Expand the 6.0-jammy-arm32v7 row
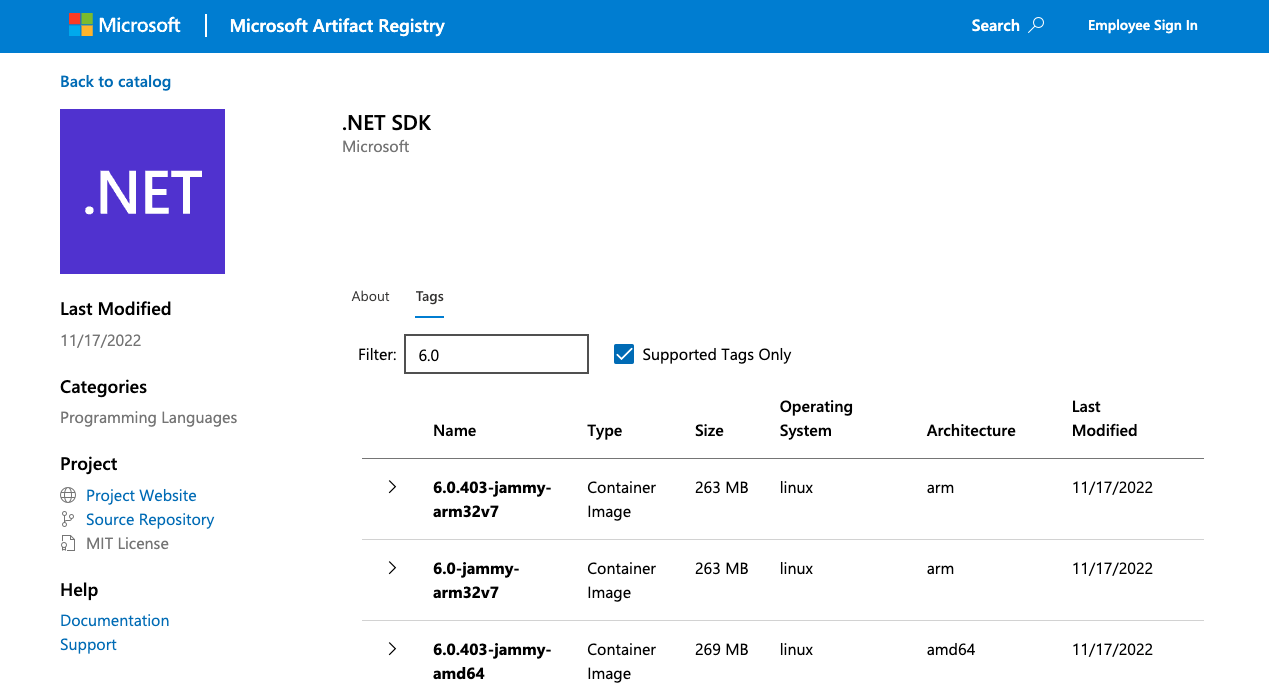Viewport: 1269px width, 689px height. [x=392, y=568]
